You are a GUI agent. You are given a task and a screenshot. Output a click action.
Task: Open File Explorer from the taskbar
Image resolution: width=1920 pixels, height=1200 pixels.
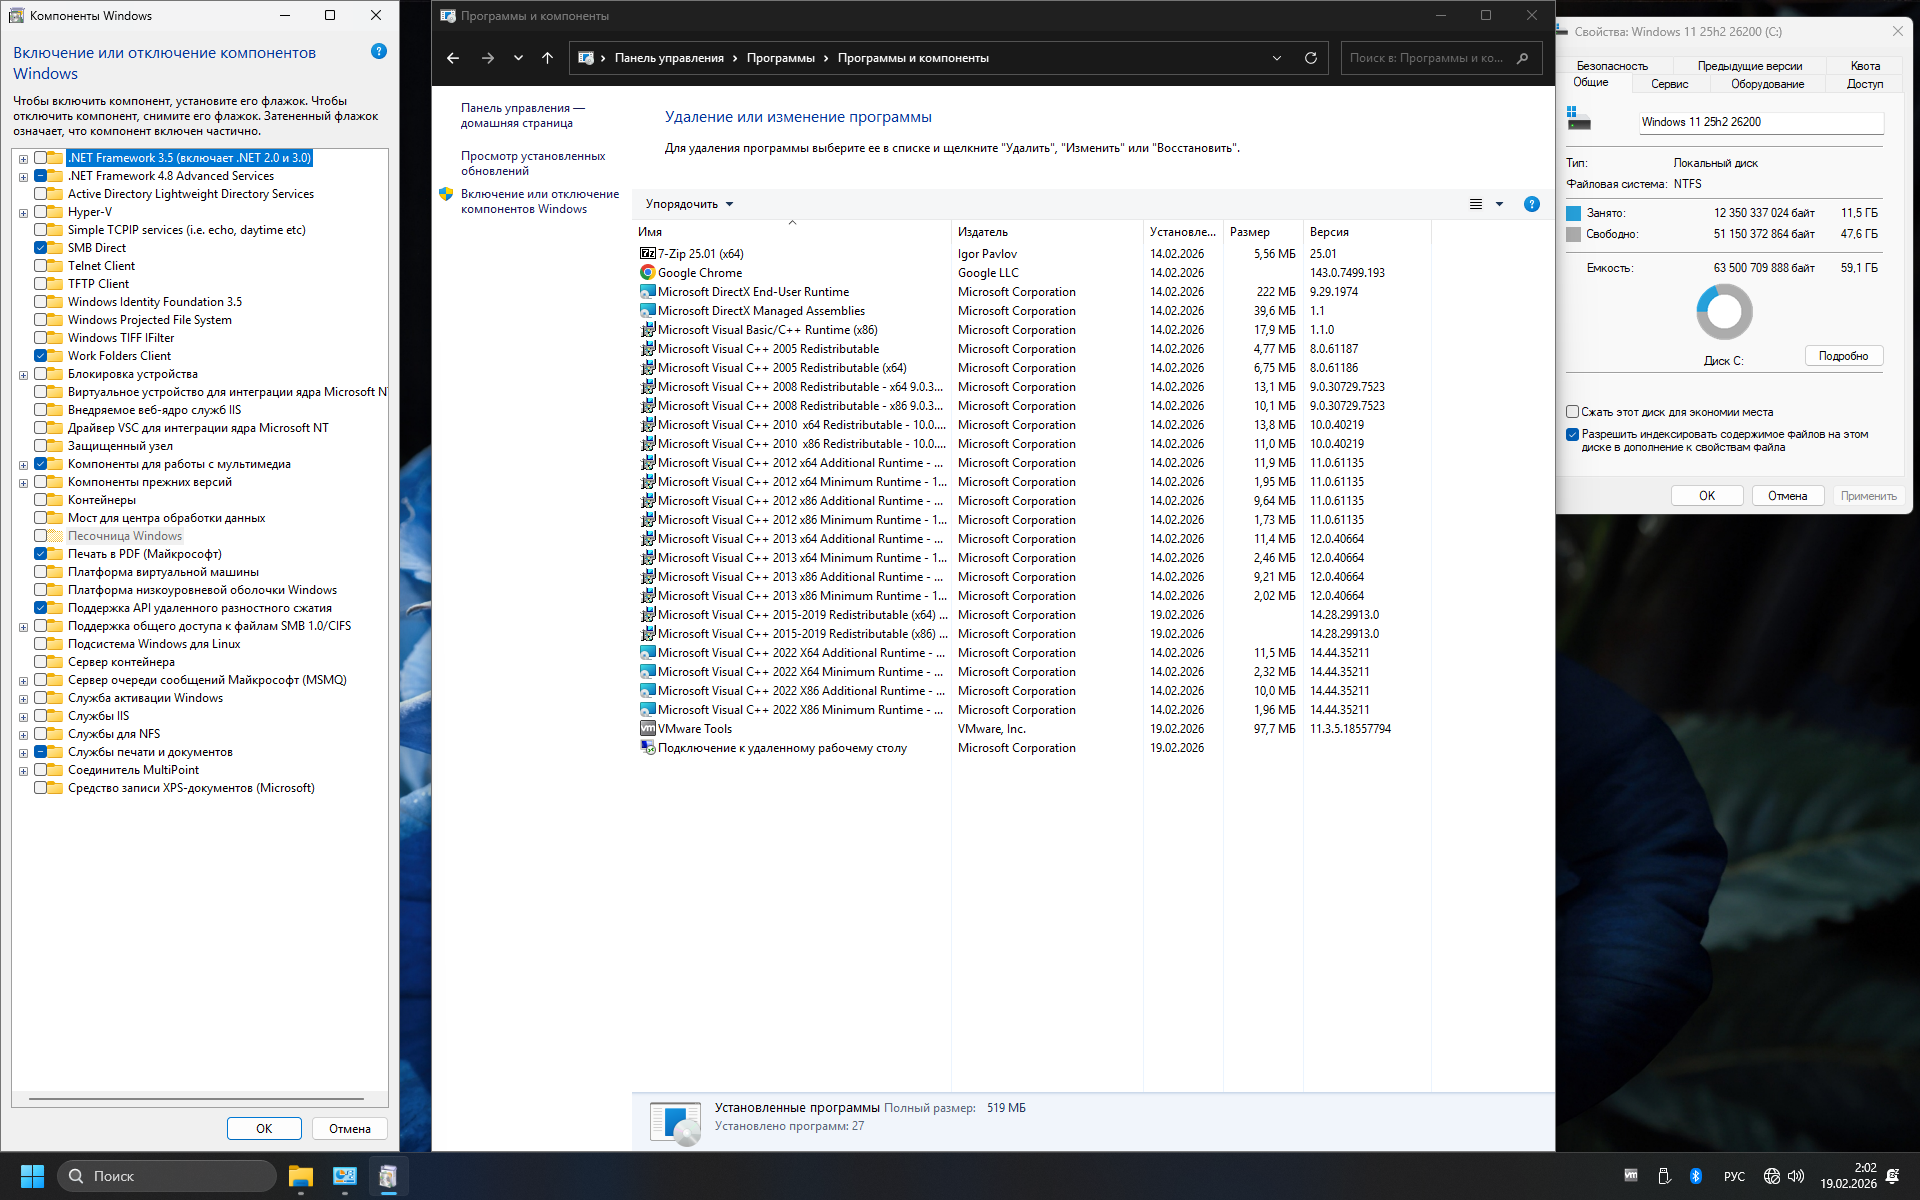pos(300,1176)
